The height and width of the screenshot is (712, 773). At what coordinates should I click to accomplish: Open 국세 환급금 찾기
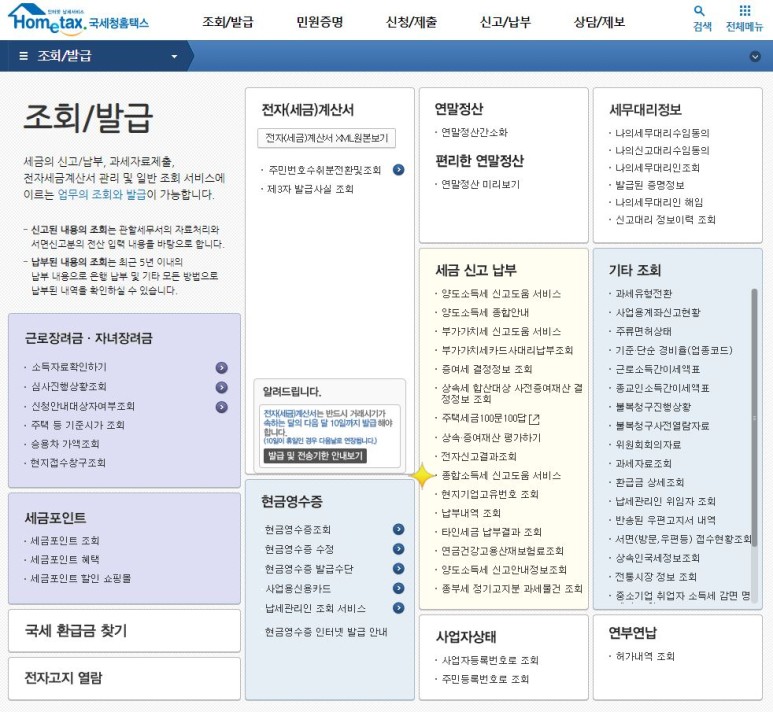124,631
